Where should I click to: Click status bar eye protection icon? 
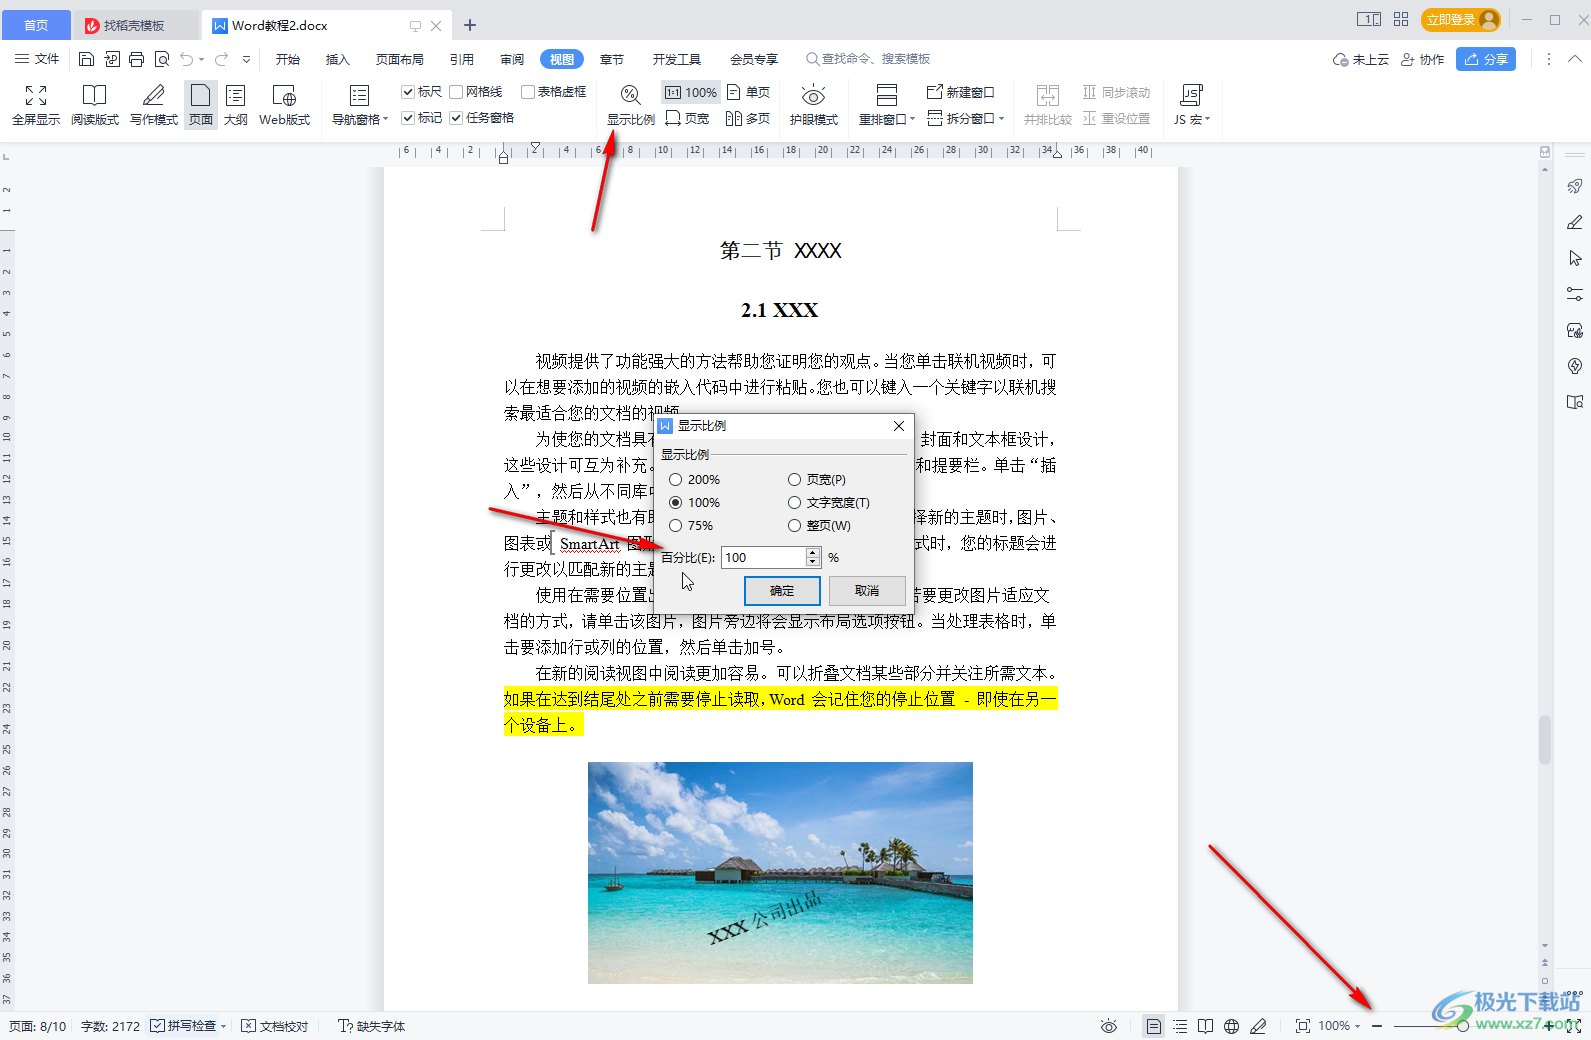click(1108, 1026)
